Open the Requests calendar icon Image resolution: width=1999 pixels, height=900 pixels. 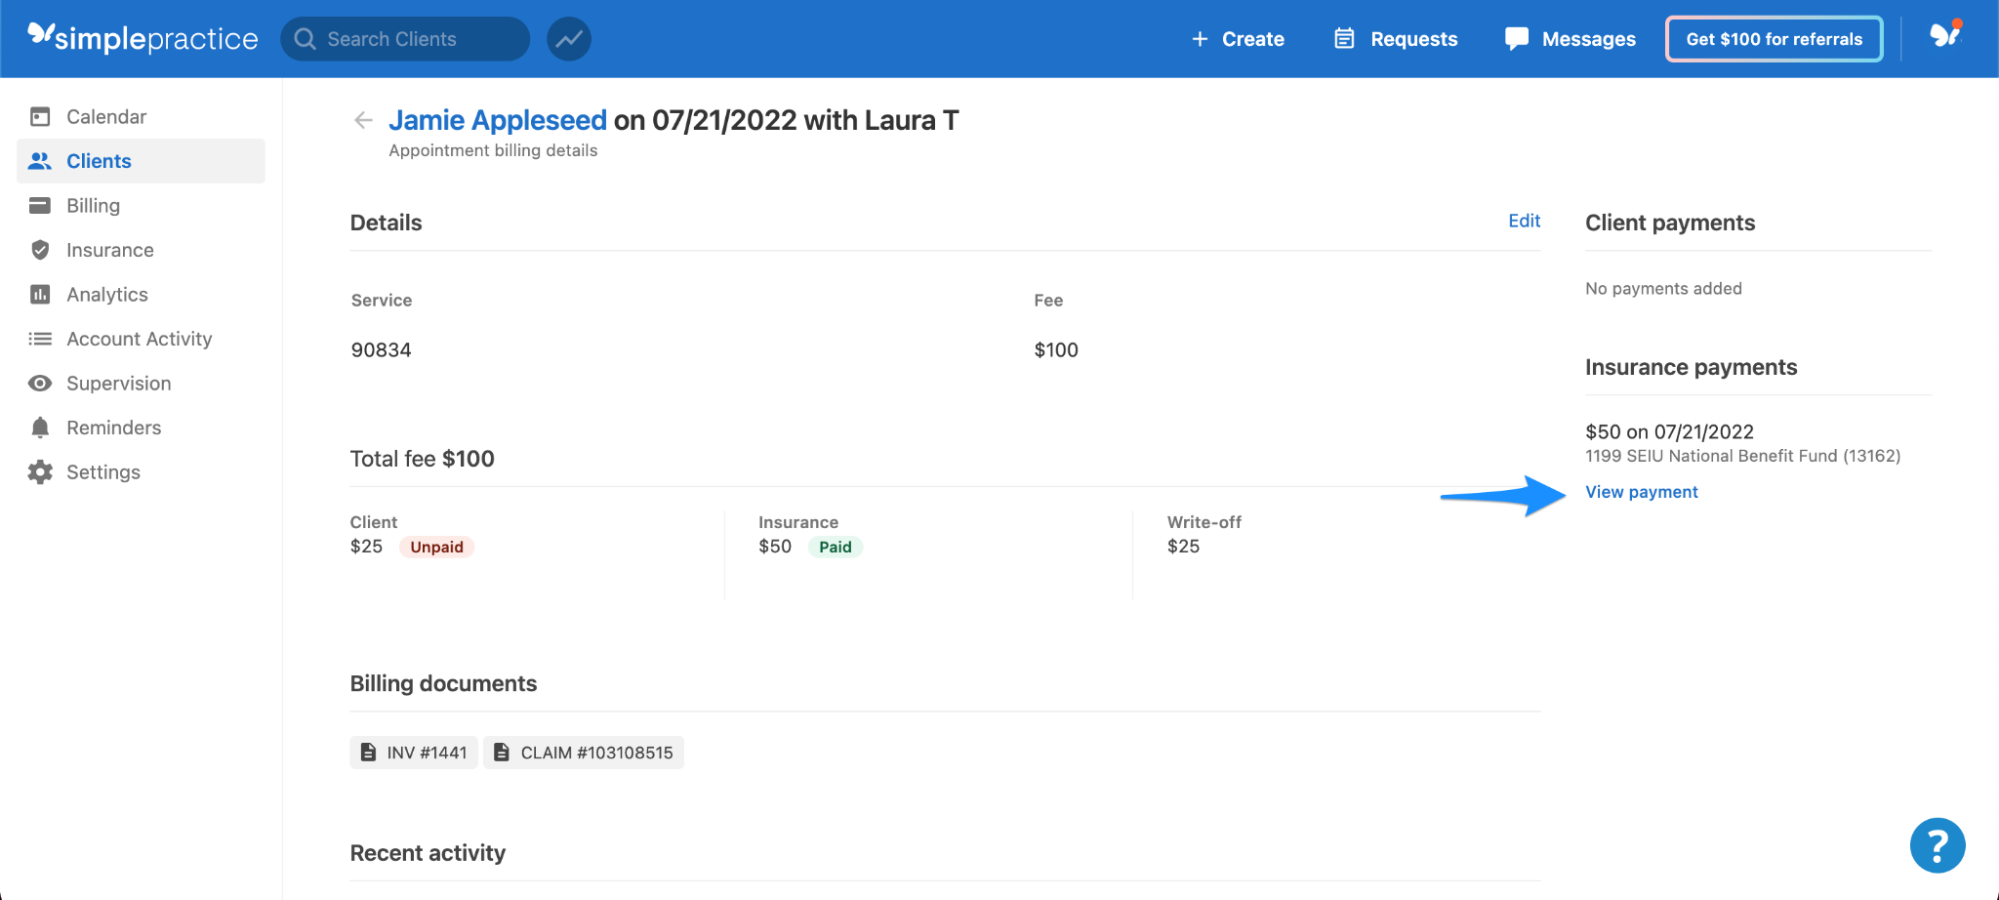1343,38
